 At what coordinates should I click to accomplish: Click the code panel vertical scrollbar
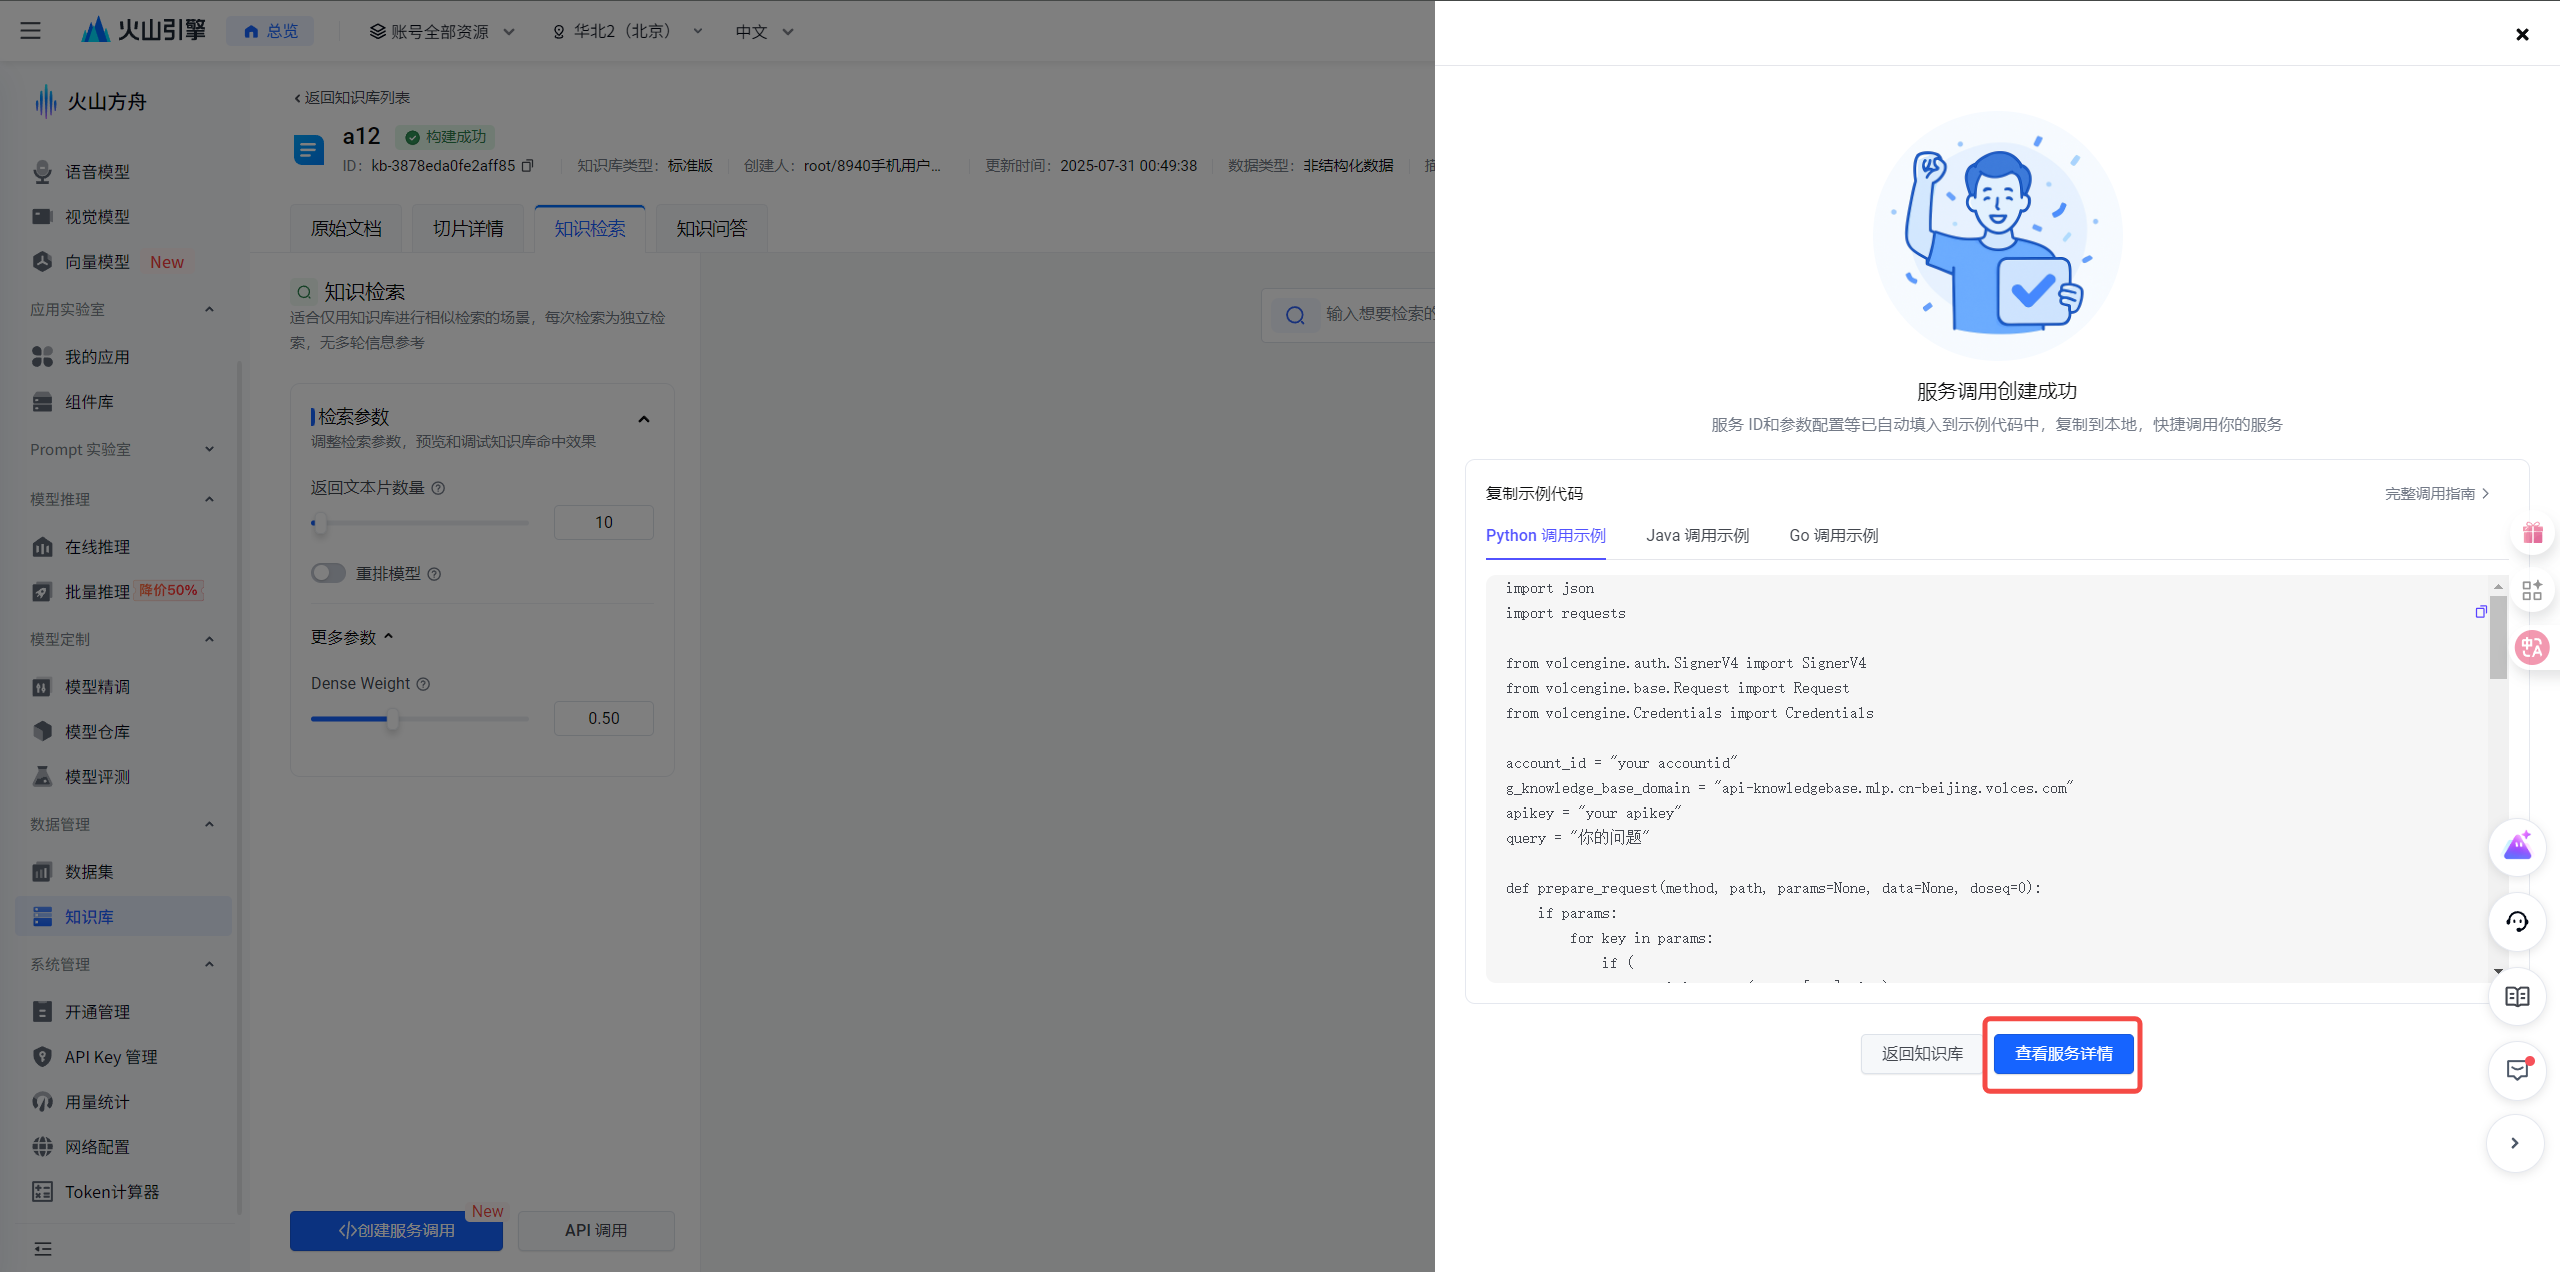[x=2498, y=637]
